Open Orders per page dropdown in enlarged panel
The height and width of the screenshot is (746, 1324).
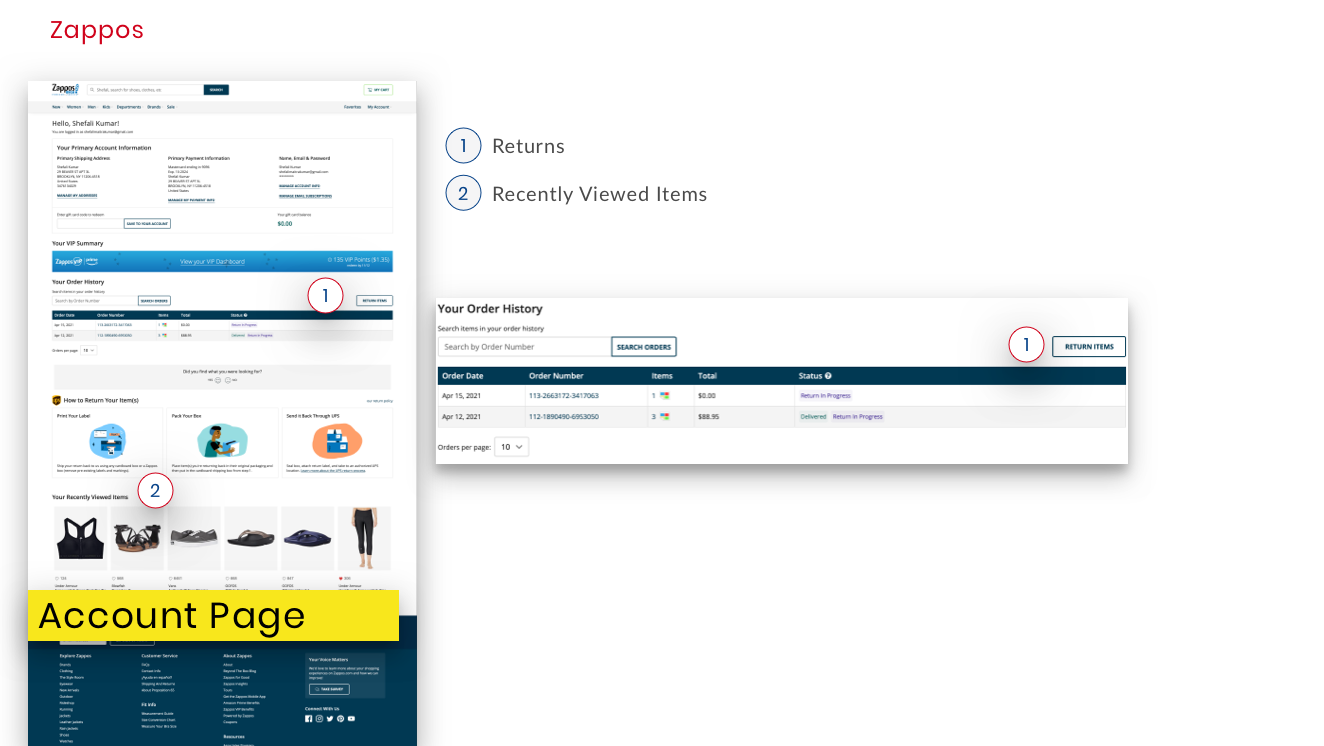click(x=512, y=447)
